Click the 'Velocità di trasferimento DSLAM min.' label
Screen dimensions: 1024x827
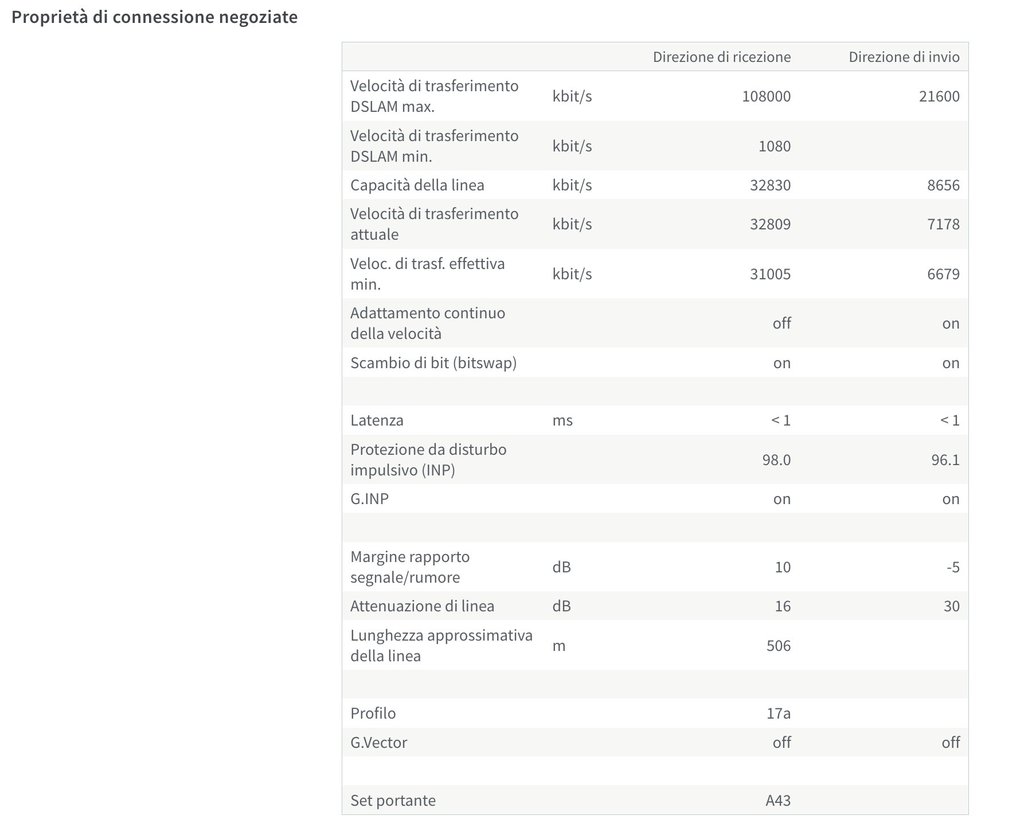point(434,146)
